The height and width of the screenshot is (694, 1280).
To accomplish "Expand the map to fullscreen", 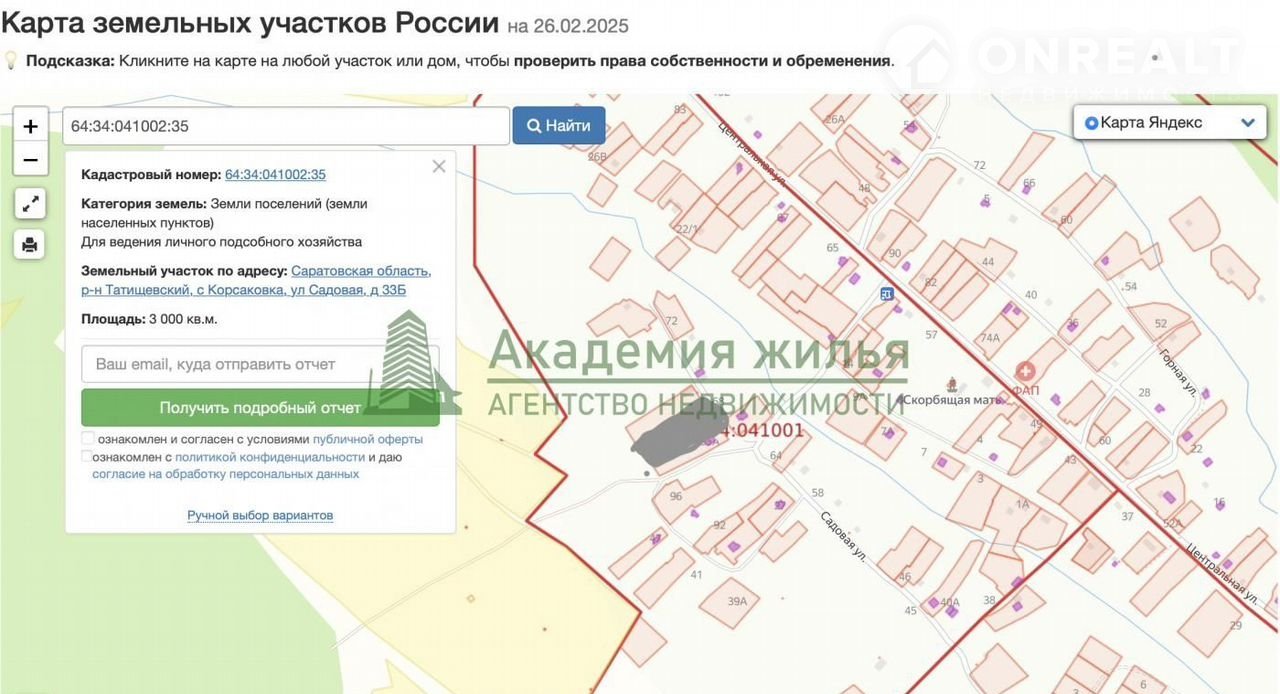I will 30,204.
